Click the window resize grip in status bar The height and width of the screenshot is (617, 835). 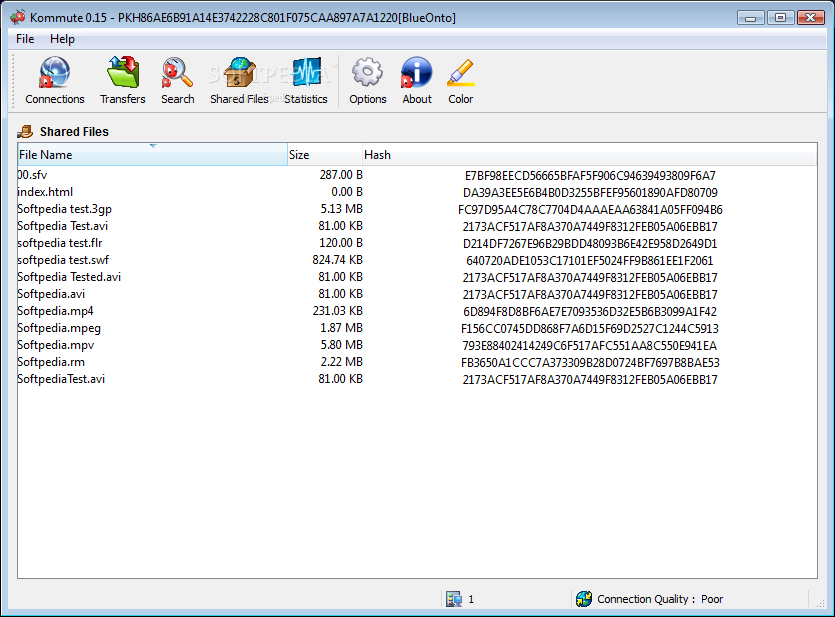(x=820, y=603)
